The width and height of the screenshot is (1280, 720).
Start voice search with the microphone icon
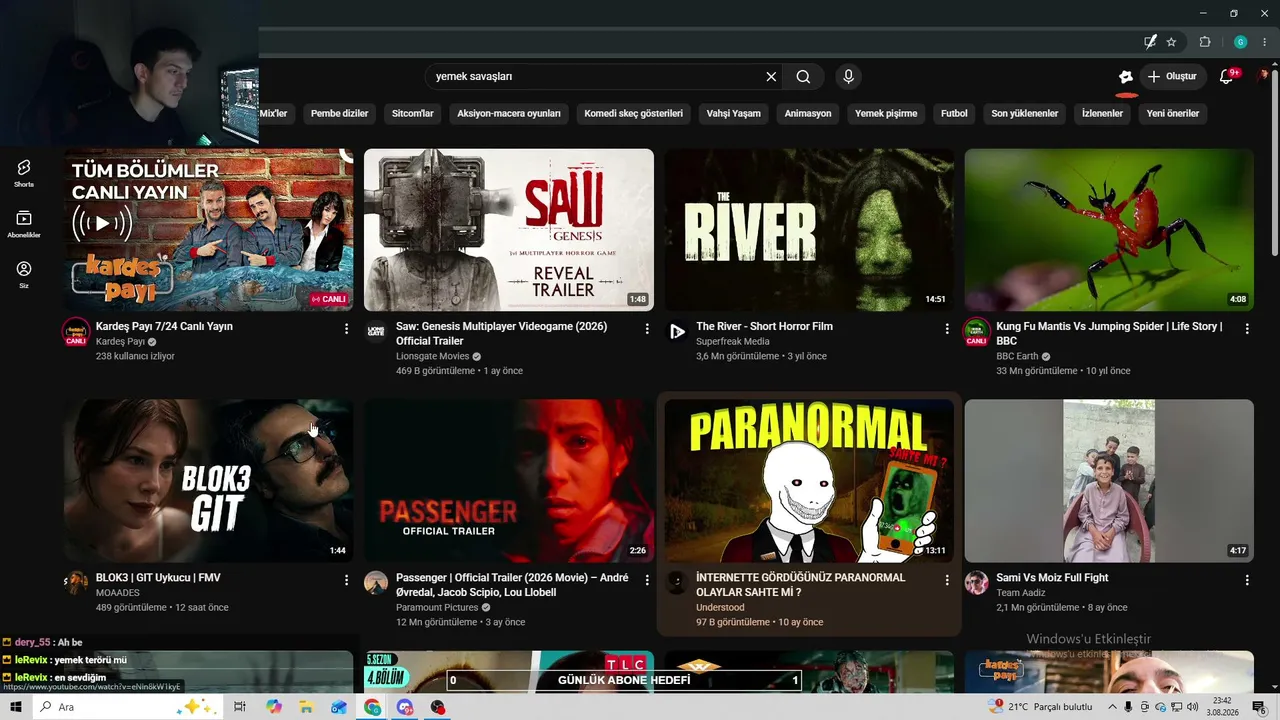tap(848, 77)
